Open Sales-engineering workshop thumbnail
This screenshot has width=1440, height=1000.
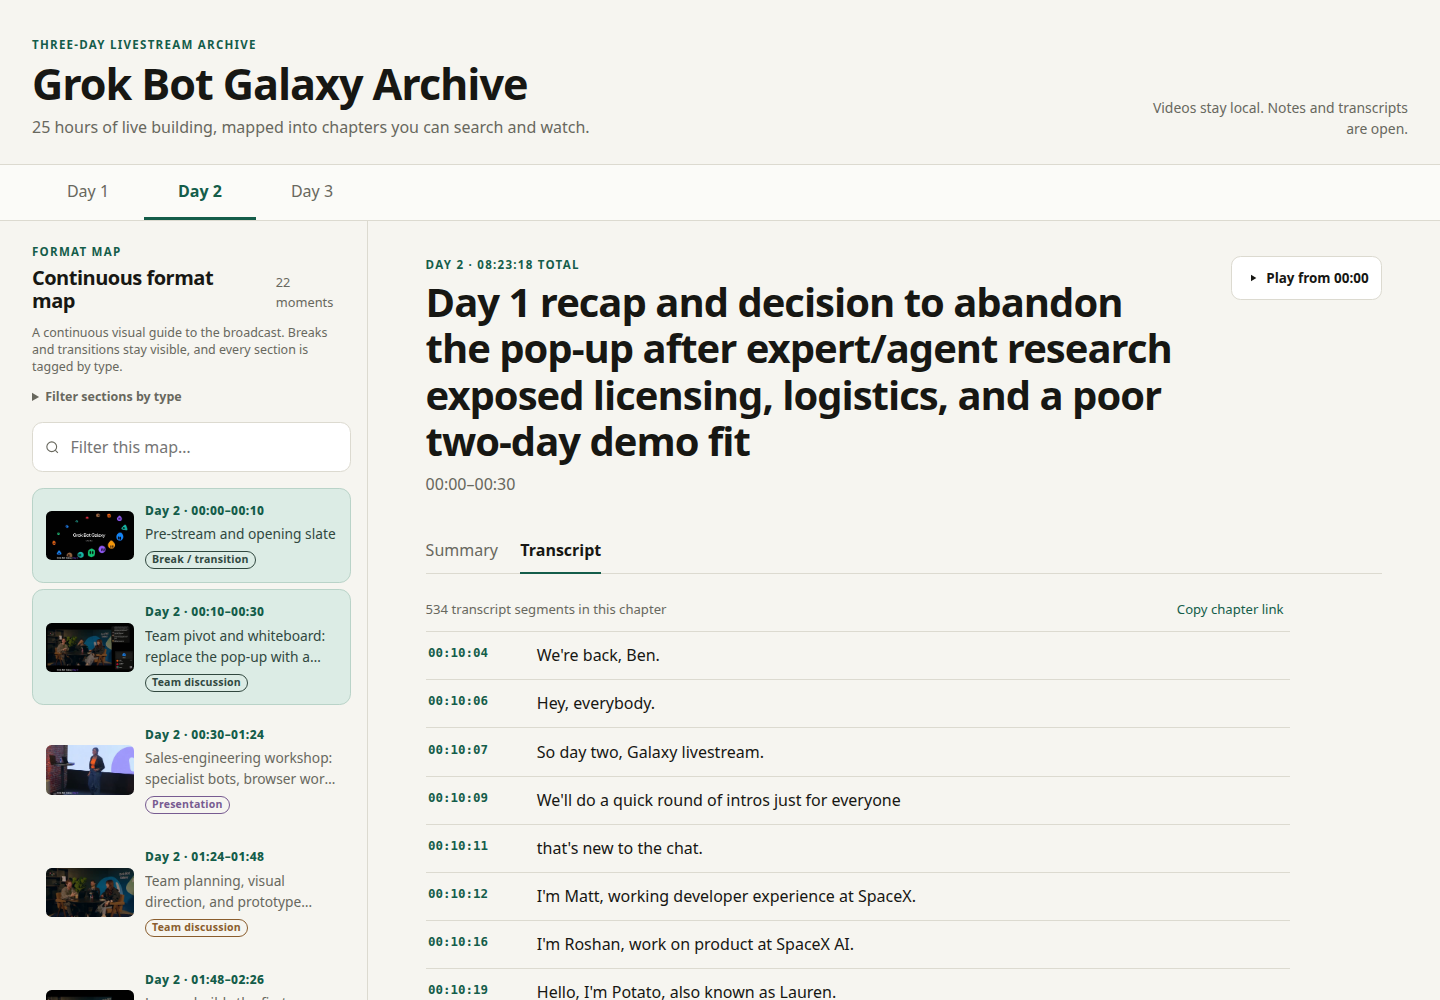click(x=90, y=770)
